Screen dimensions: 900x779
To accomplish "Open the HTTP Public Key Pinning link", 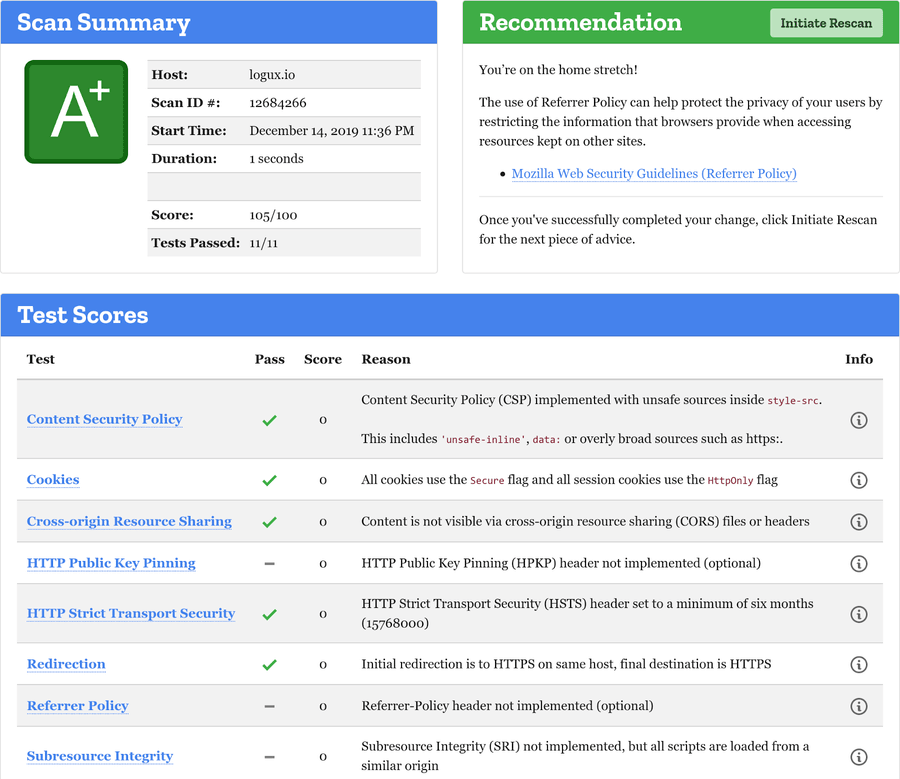I will [x=110, y=563].
